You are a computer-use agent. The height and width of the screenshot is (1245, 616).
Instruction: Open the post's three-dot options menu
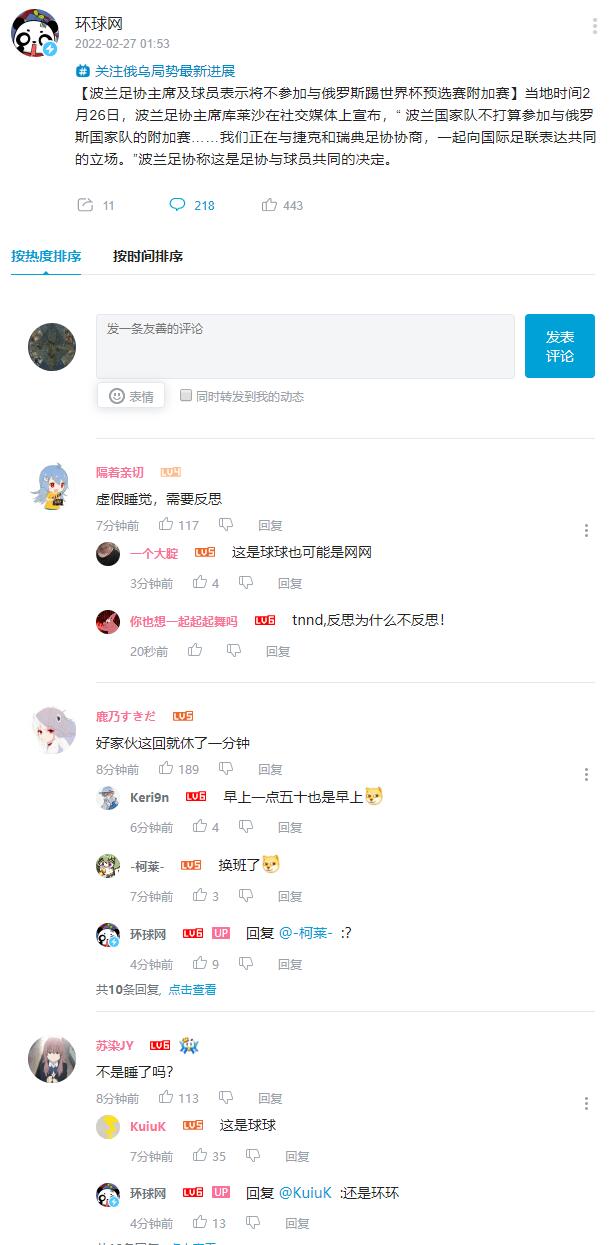point(594,26)
